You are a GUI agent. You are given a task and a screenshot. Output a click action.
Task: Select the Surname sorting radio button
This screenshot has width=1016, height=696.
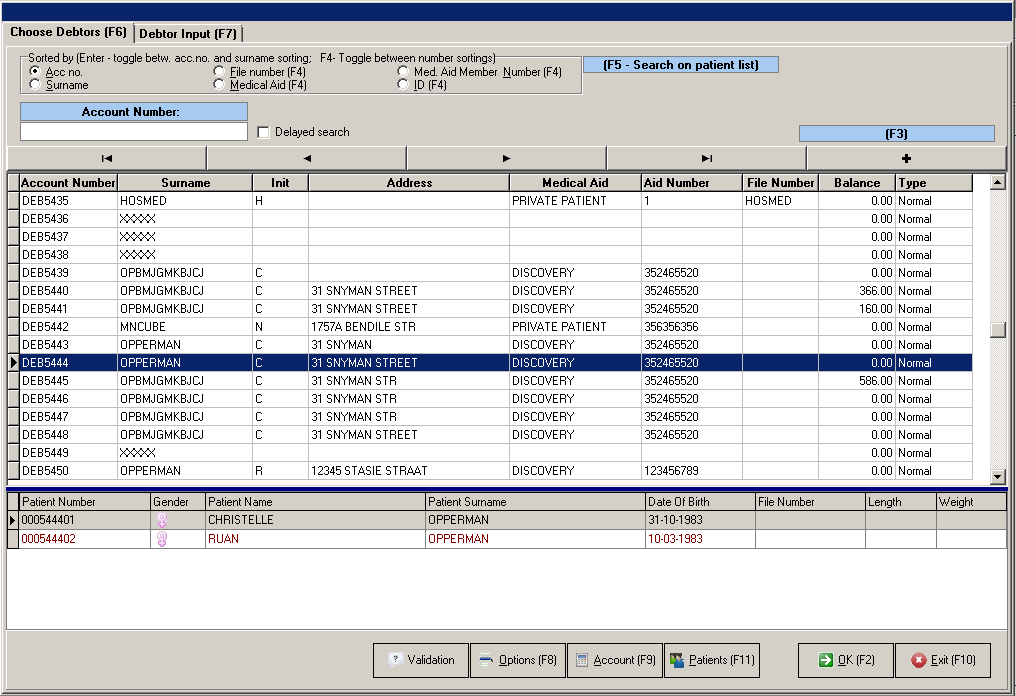coord(35,85)
